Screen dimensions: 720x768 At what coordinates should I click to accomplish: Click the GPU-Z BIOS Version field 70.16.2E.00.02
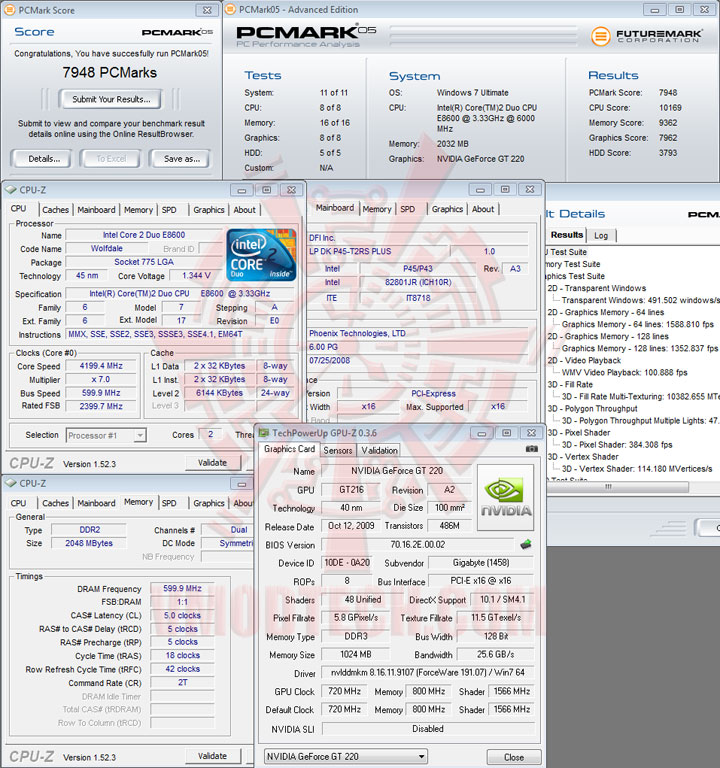tap(417, 545)
